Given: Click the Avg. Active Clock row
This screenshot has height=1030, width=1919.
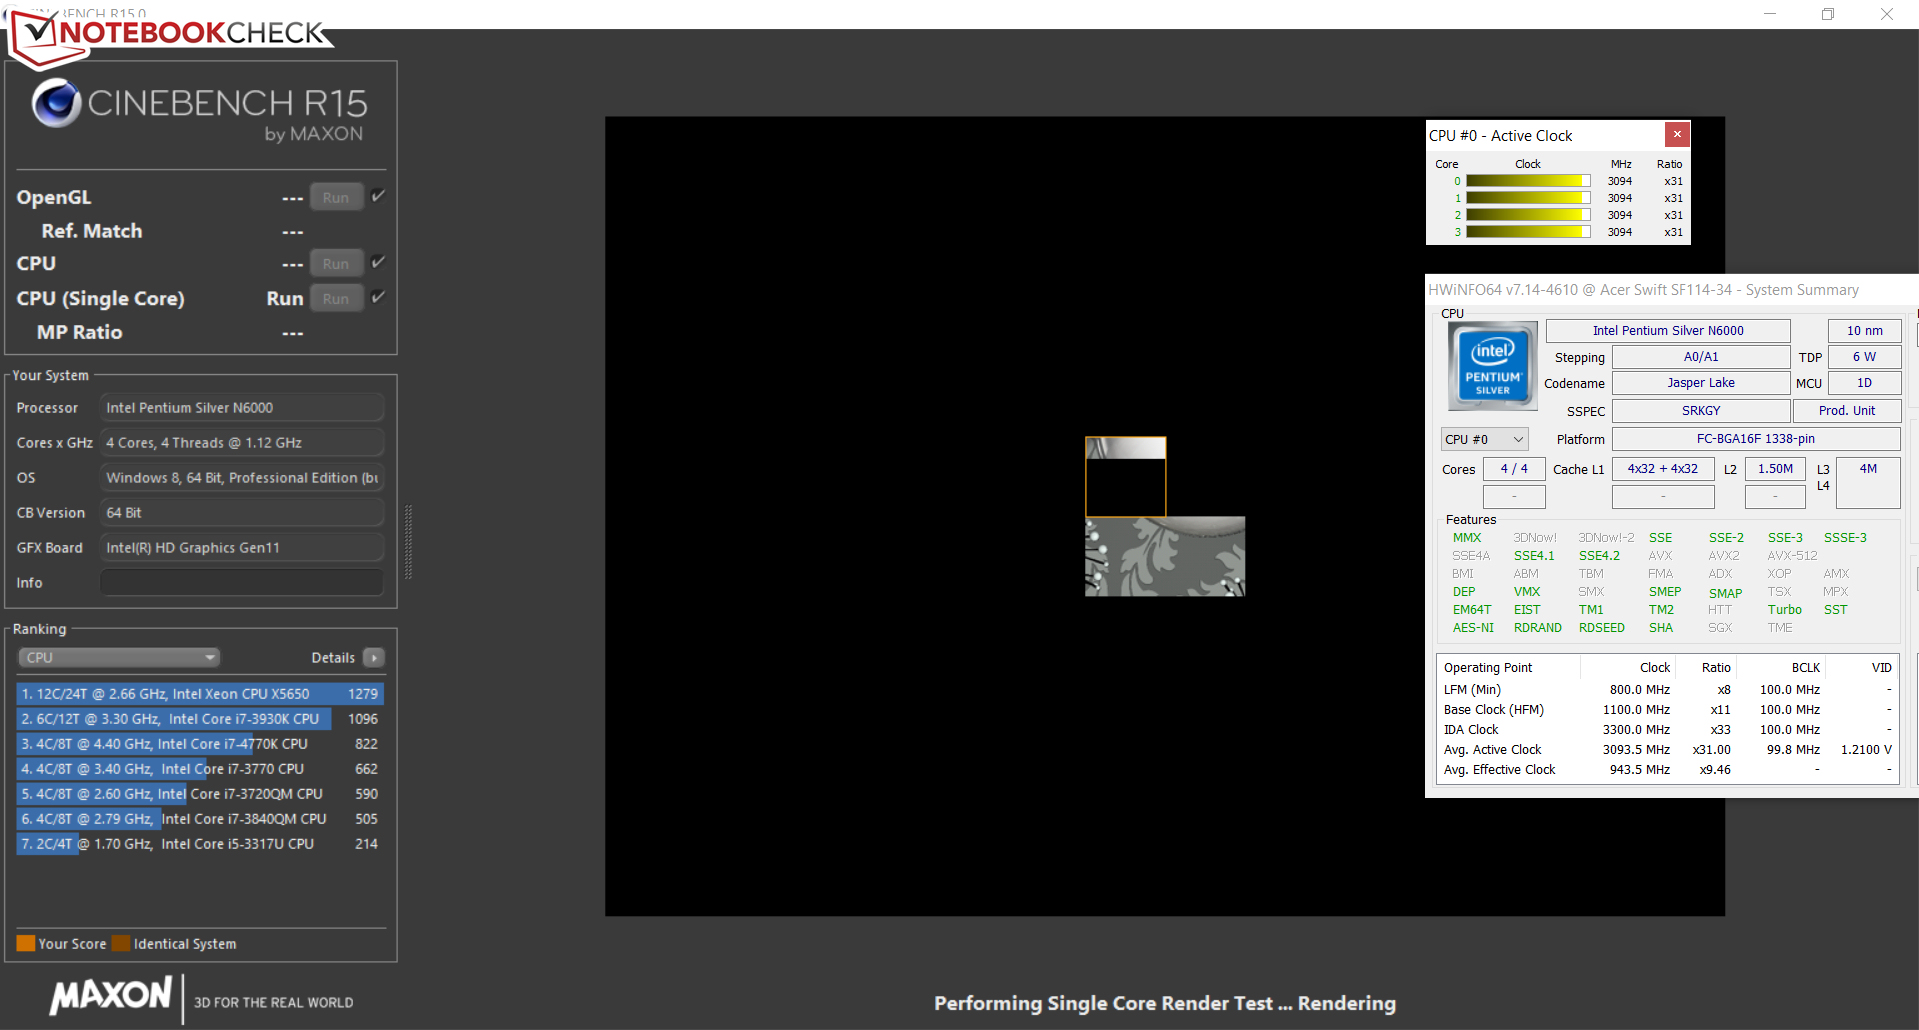Looking at the screenshot, I should click(x=1667, y=750).
